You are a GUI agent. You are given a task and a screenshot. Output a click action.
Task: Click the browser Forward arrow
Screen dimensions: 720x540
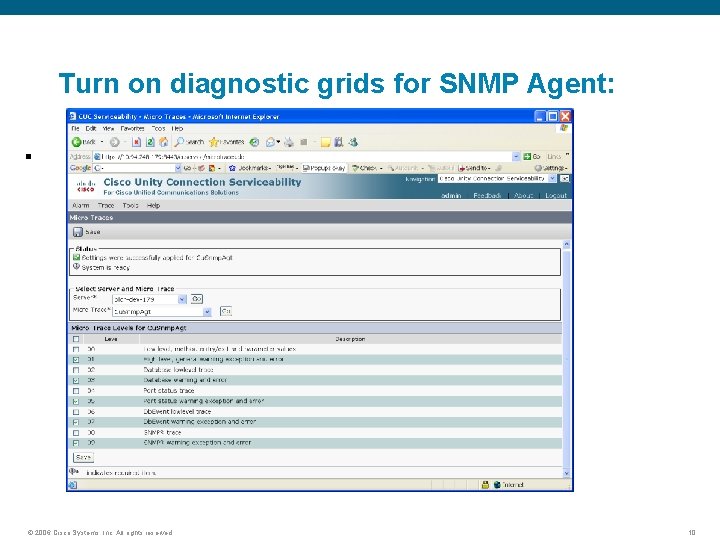click(x=114, y=142)
